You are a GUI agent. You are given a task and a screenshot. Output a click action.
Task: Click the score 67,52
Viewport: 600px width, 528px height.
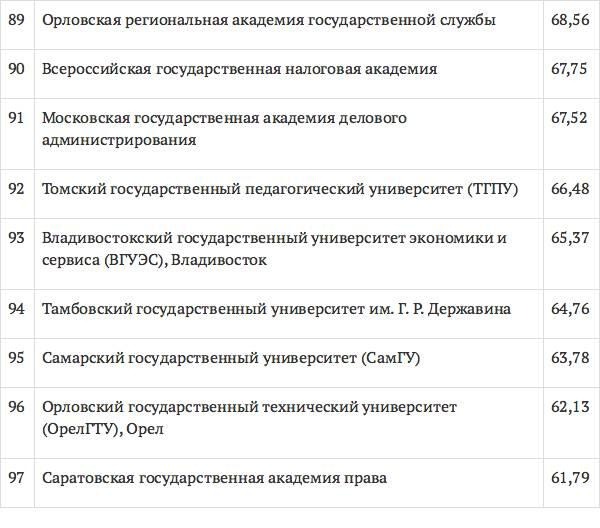[x=569, y=118]
